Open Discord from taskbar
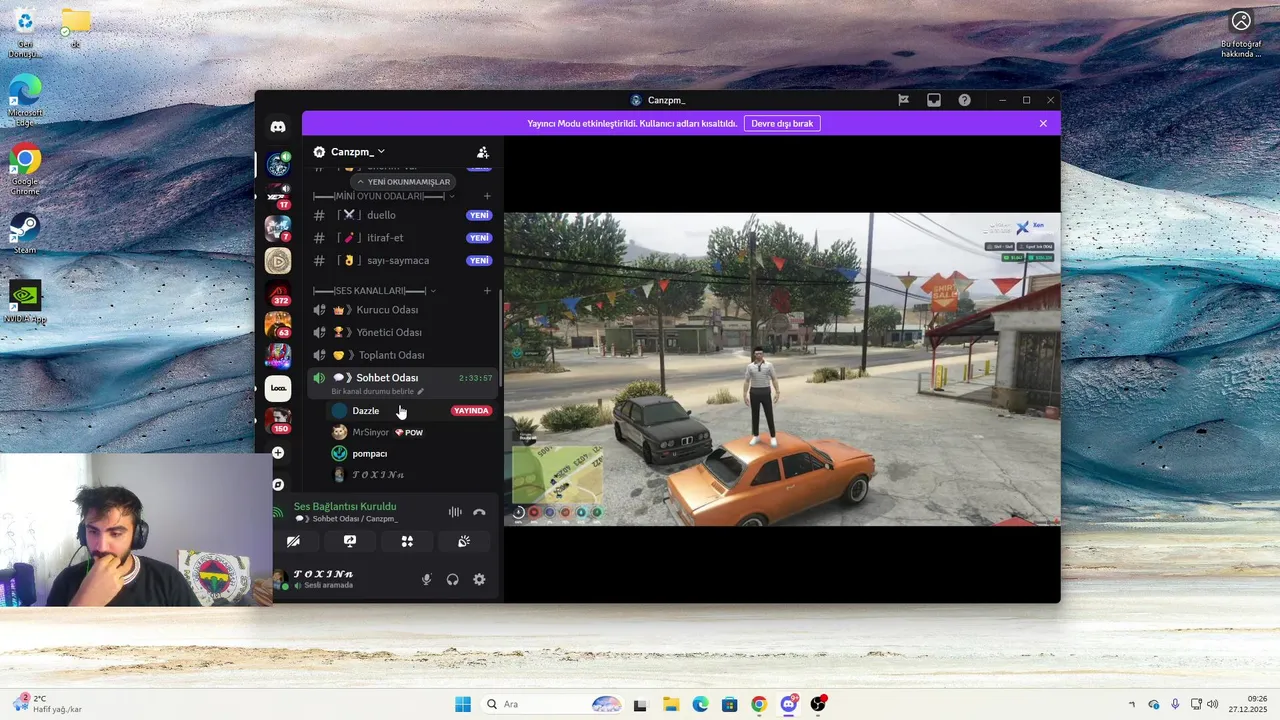The height and width of the screenshot is (720, 1280). pyautogui.click(x=789, y=704)
